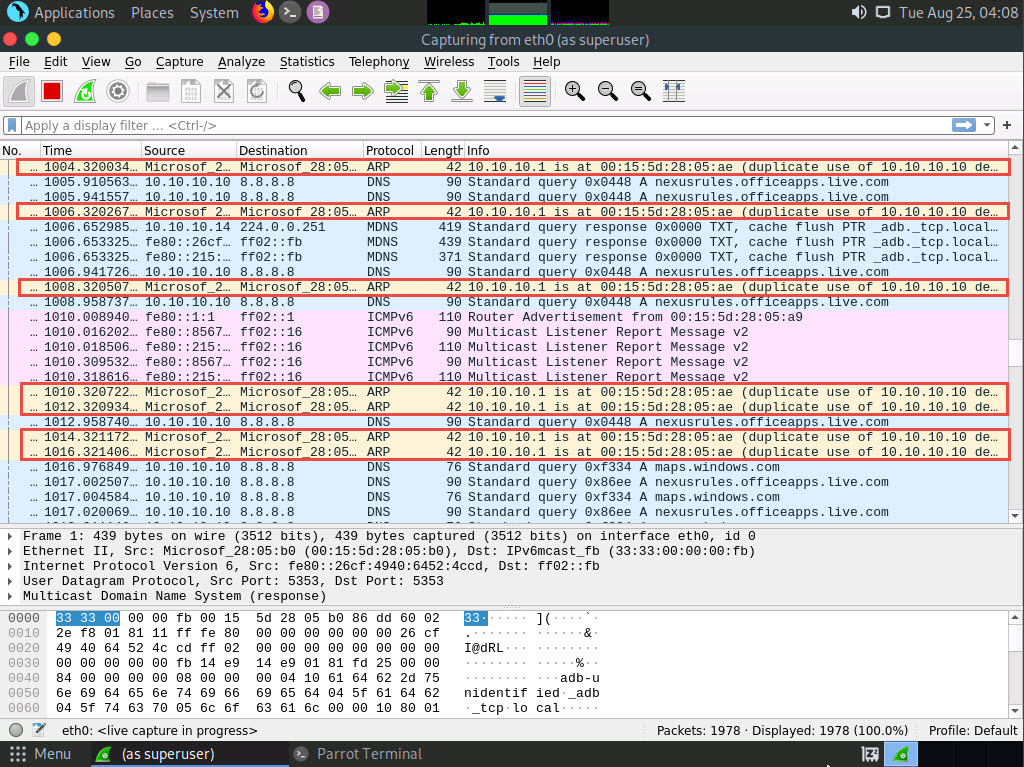This screenshot has width=1024, height=767.
Task: Save the capture file
Action: click(x=191, y=91)
